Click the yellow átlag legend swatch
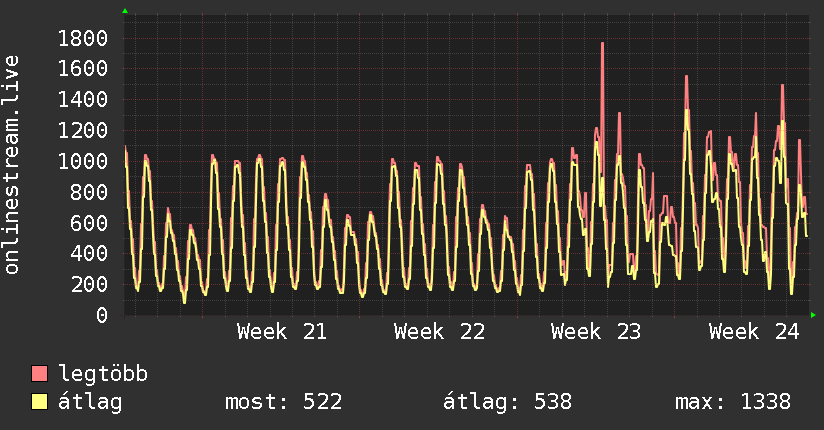 [x=39, y=402]
